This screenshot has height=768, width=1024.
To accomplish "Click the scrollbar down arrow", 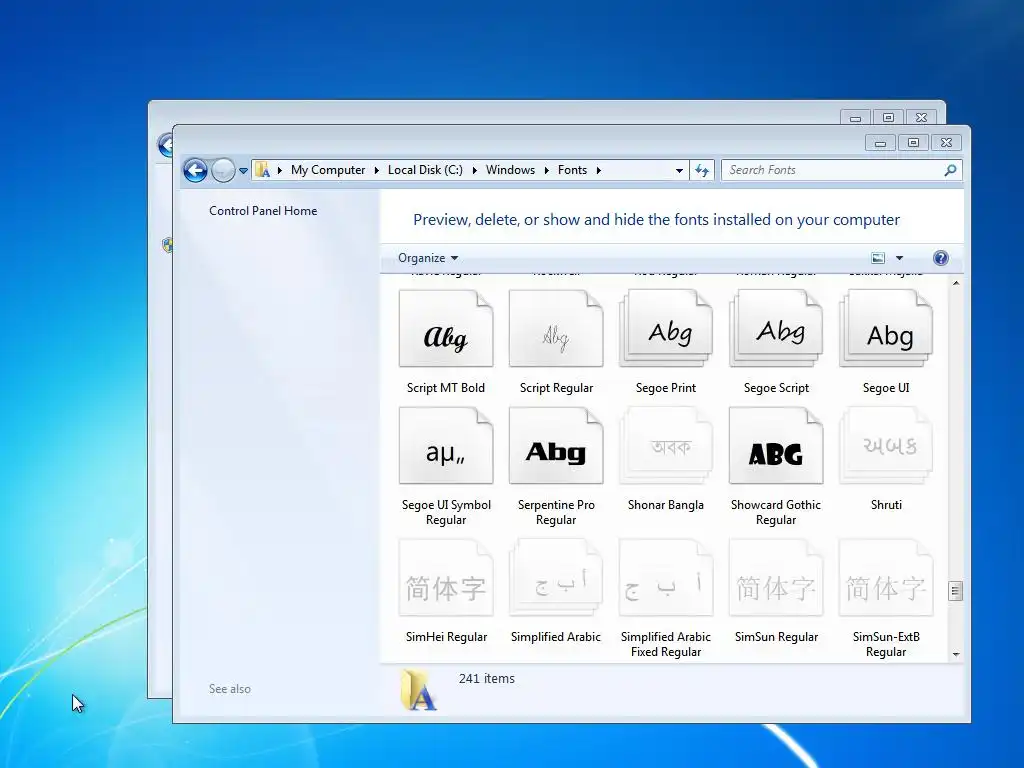I will coord(956,654).
